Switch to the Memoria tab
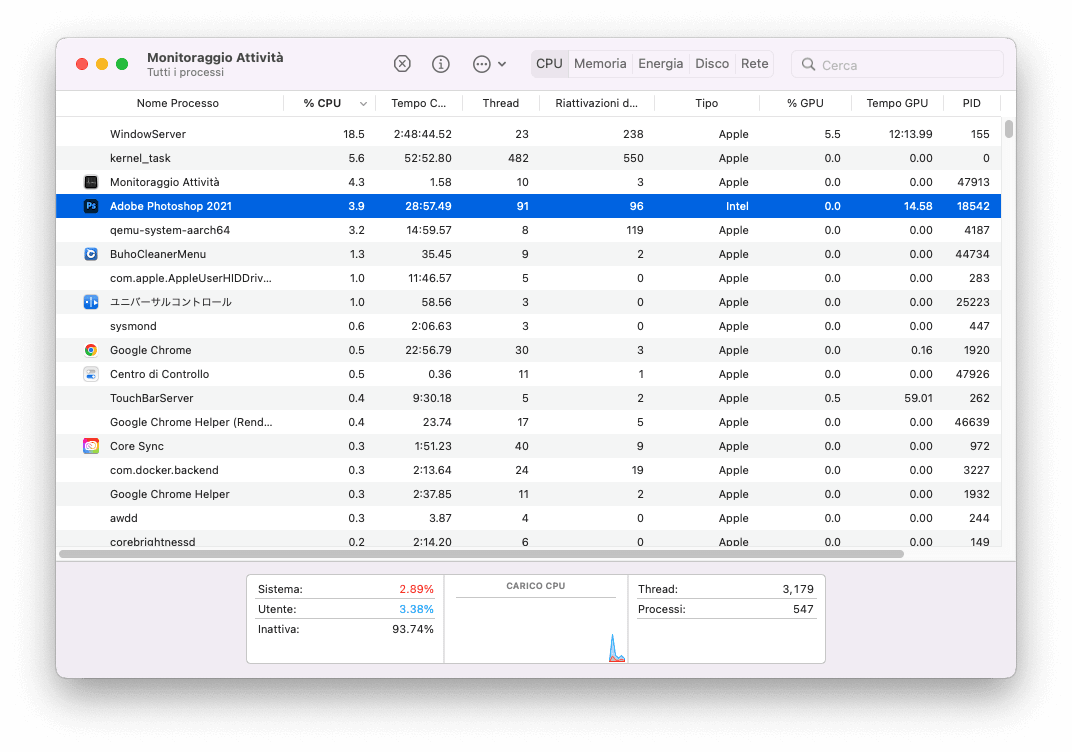1072x752 pixels. pos(600,64)
